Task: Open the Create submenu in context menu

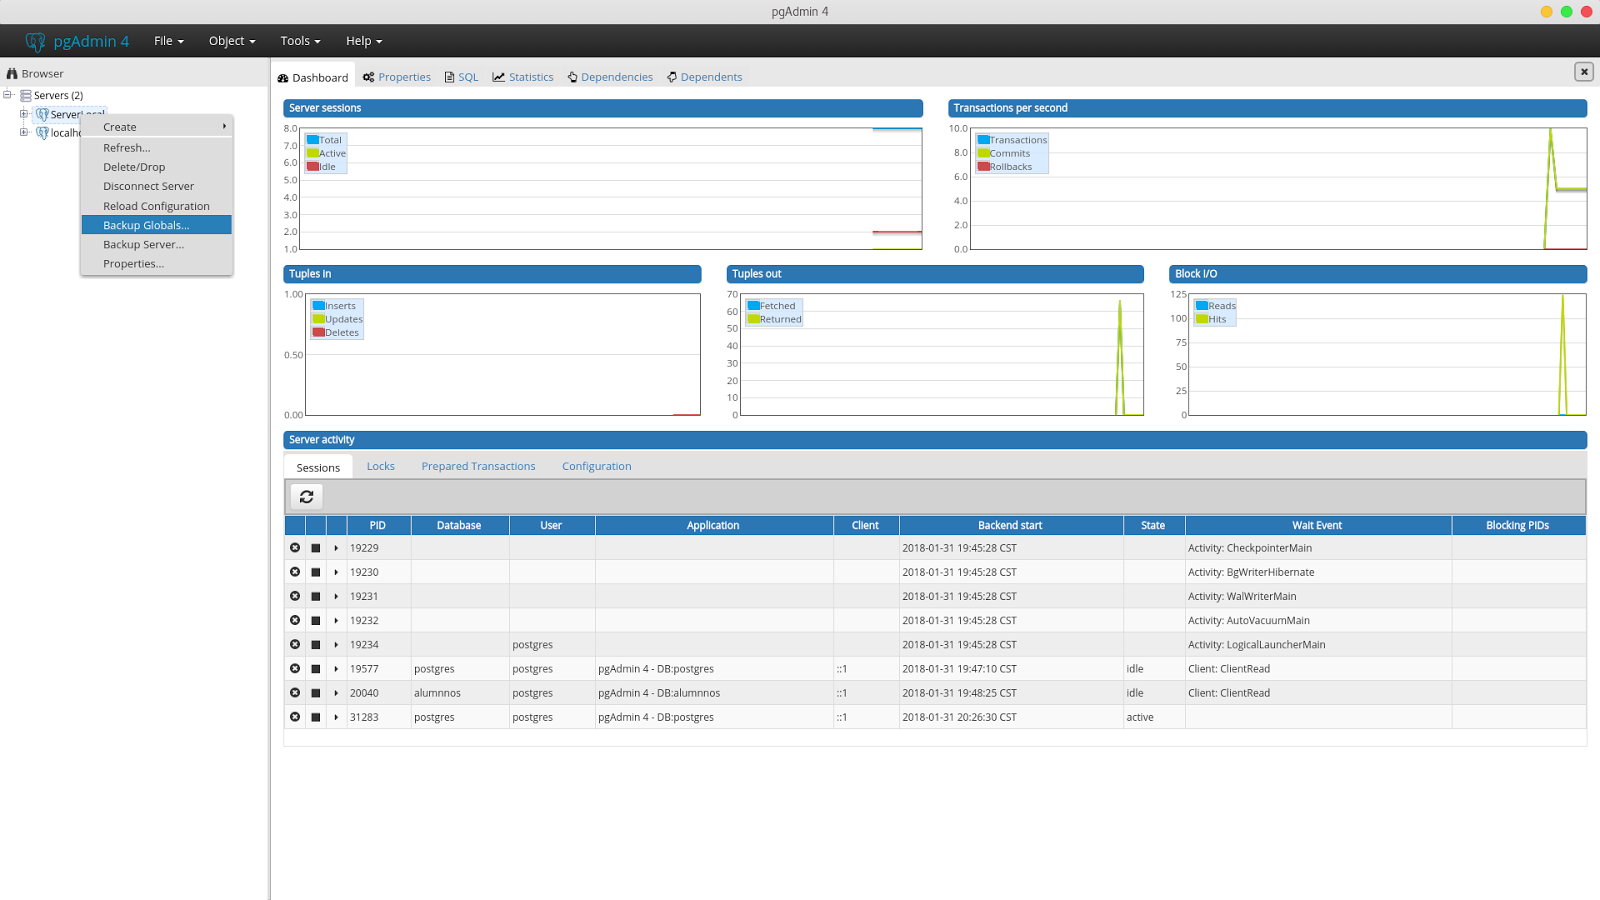Action: pos(157,127)
